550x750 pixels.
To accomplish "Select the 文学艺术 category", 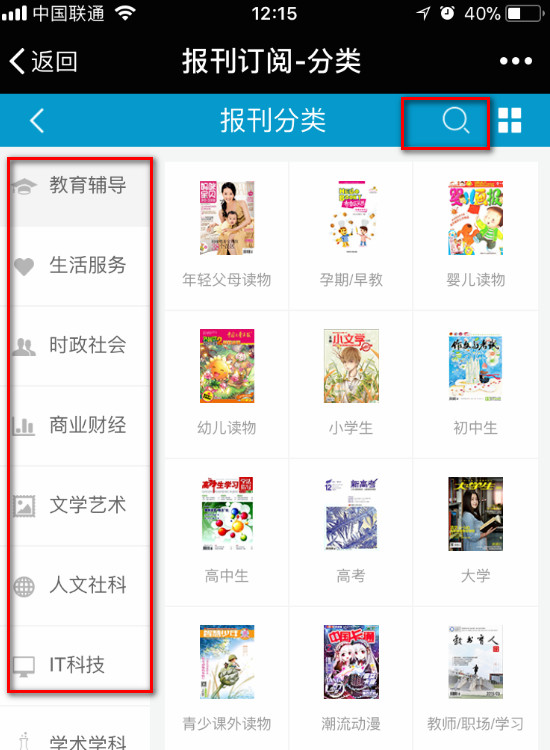I will click(77, 506).
